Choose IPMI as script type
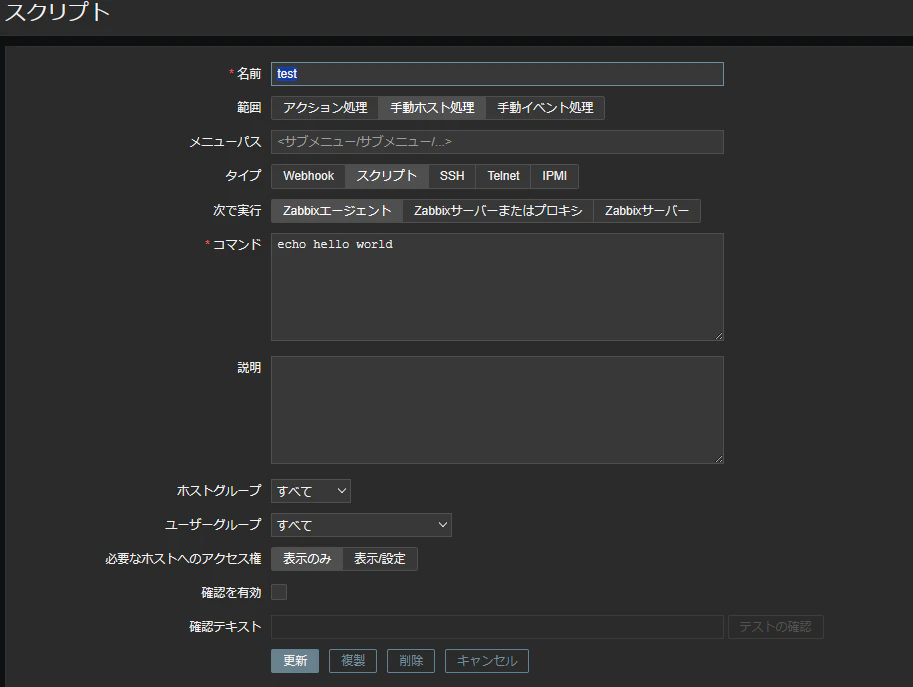 click(554, 176)
